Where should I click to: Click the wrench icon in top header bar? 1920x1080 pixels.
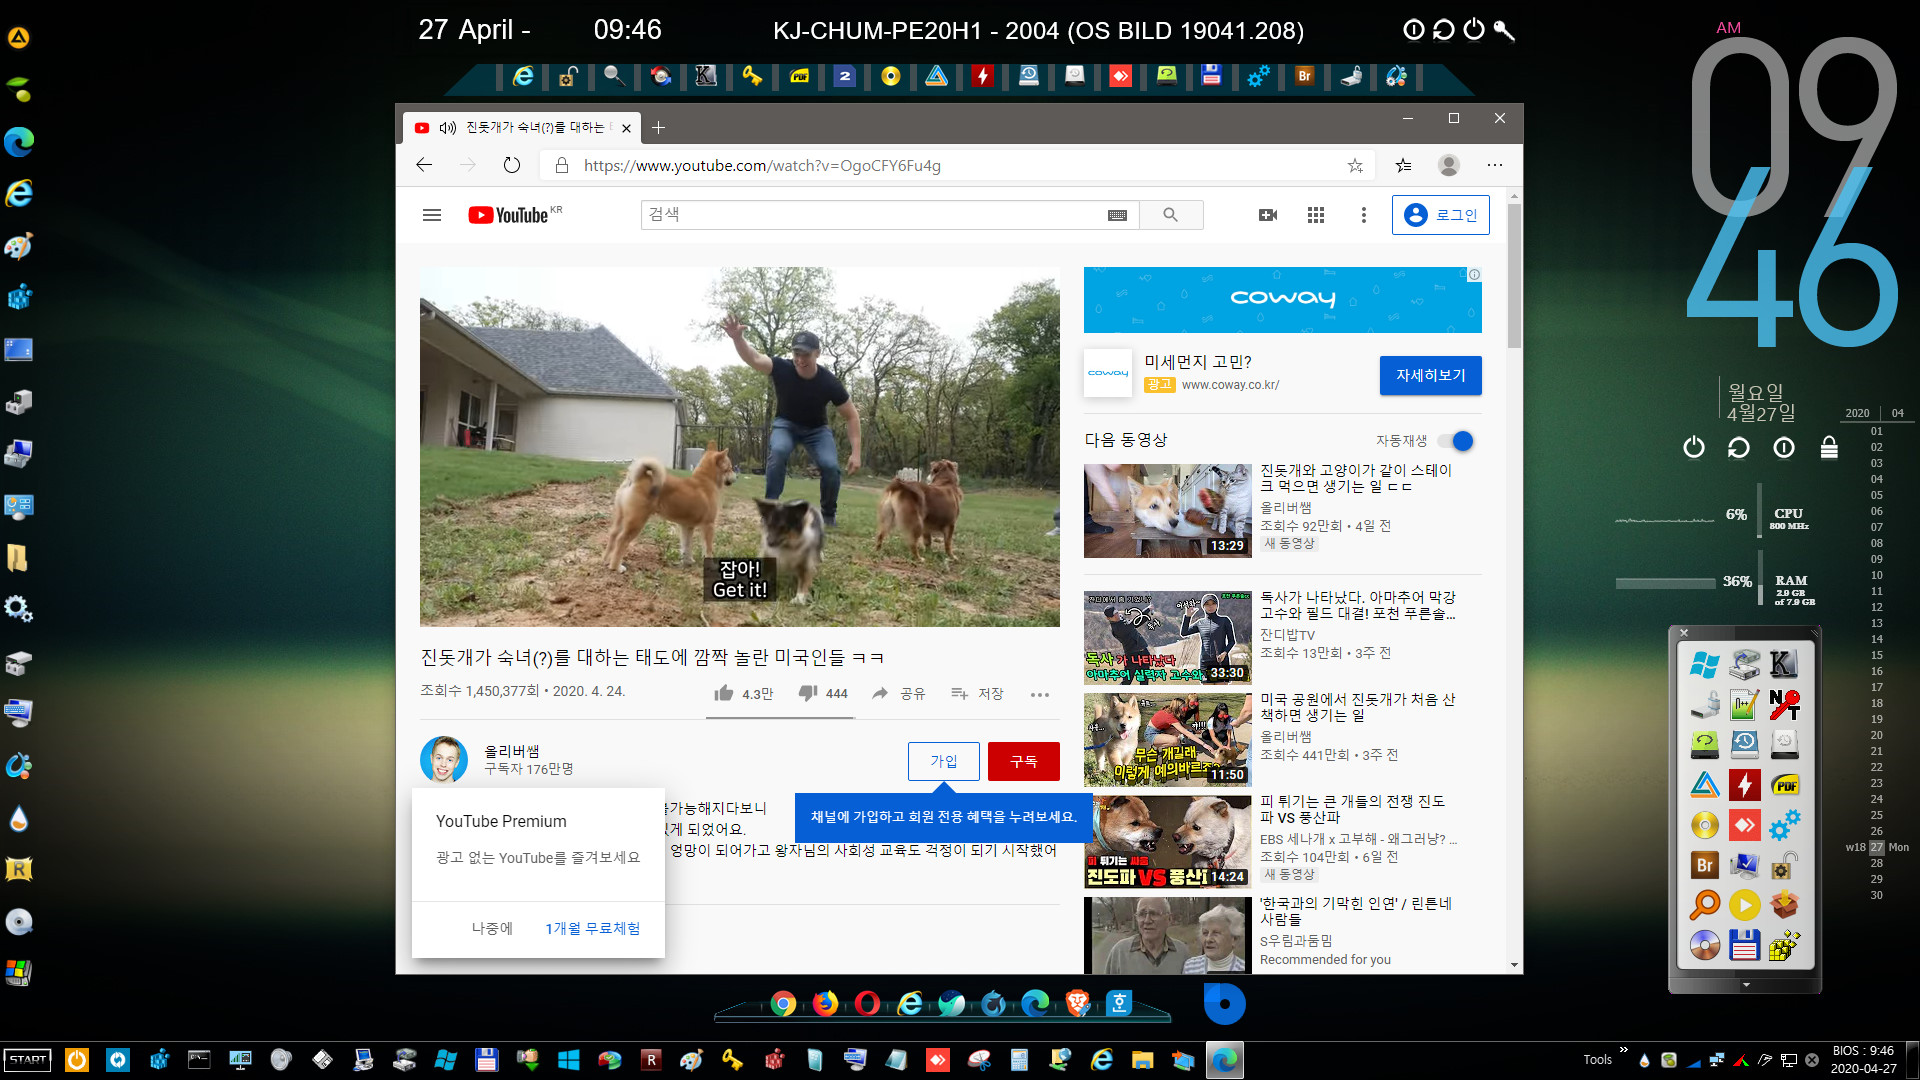point(1504,30)
